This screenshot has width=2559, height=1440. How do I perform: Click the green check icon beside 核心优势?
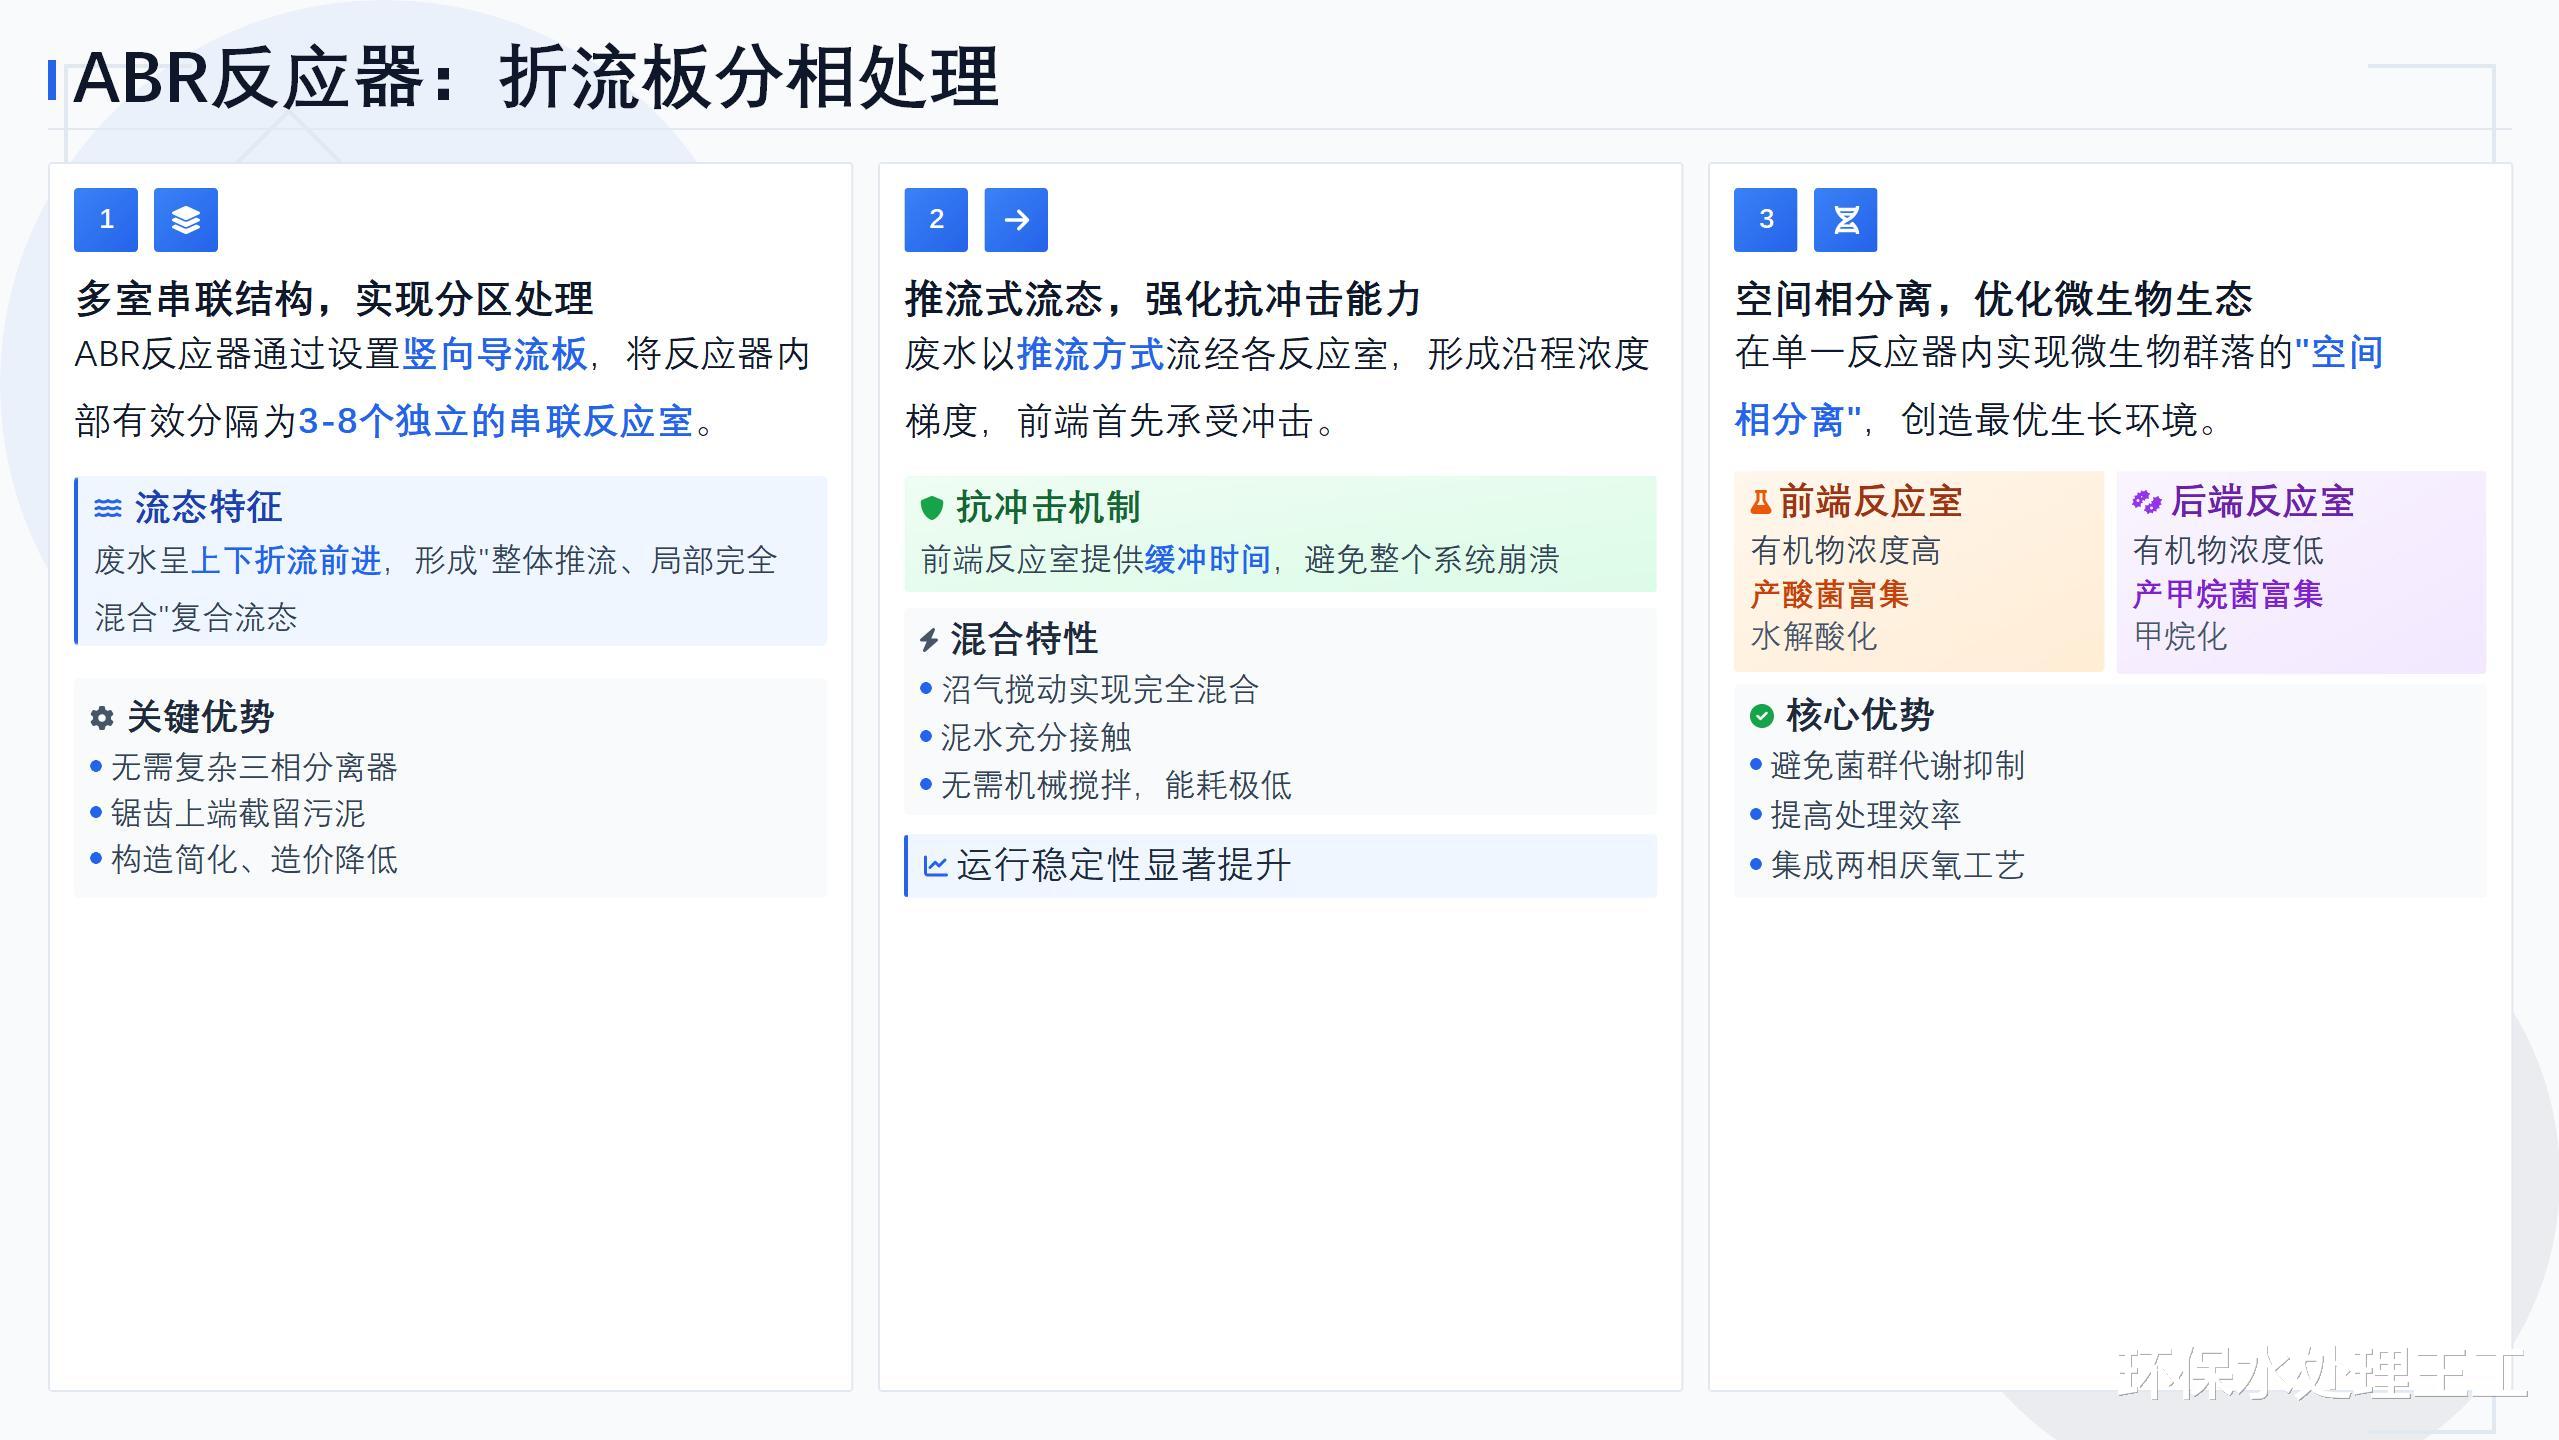1762,716
